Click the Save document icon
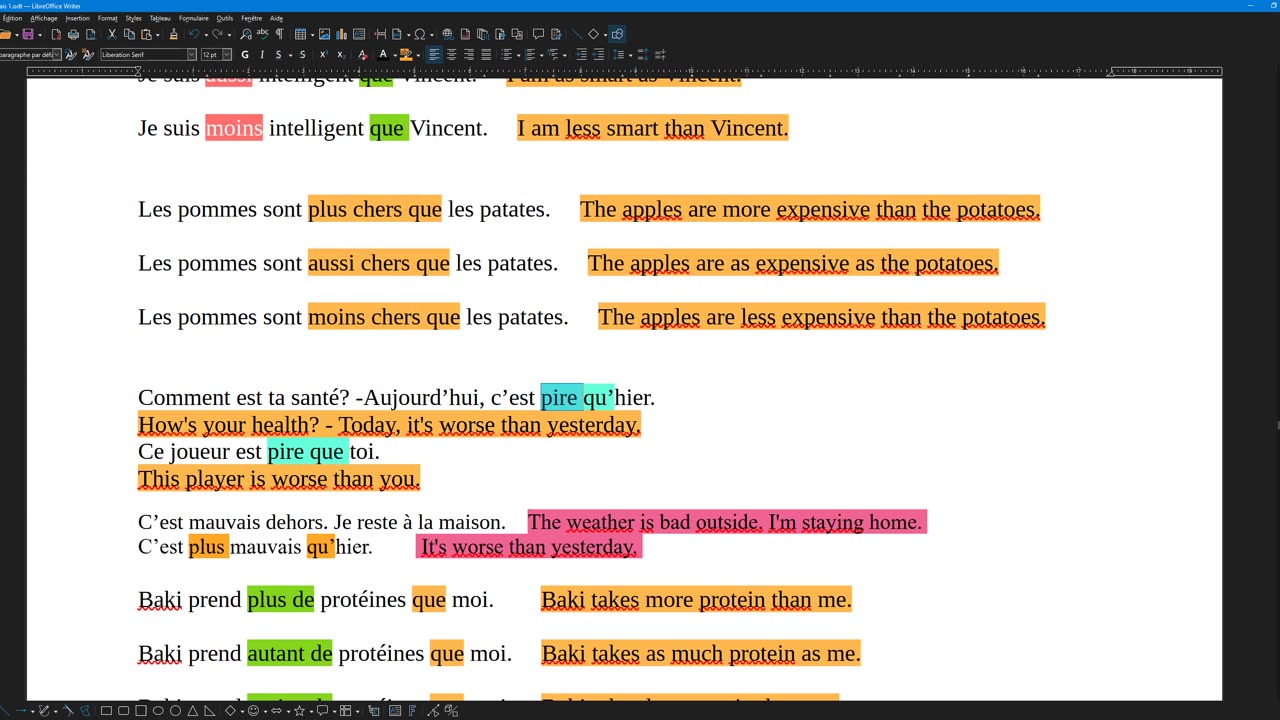Image resolution: width=1280 pixels, height=720 pixels. [x=28, y=34]
